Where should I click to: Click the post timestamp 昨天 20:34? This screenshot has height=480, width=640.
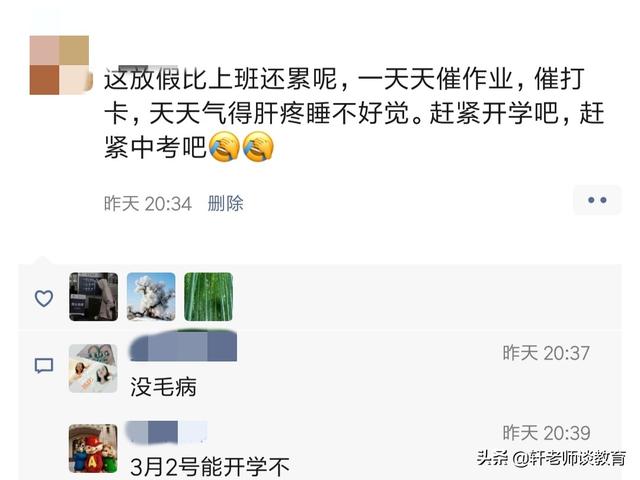pyautogui.click(x=148, y=203)
